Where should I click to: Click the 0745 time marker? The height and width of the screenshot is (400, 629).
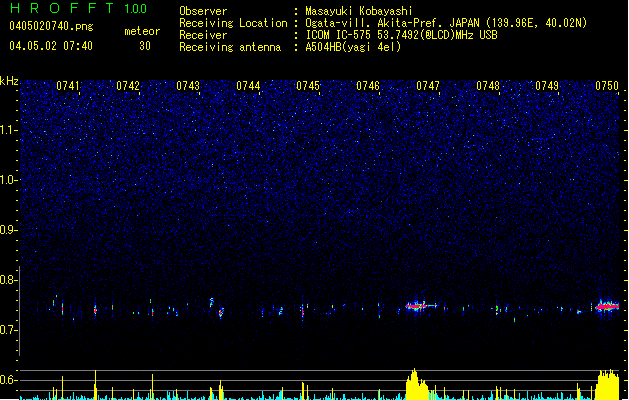pos(308,86)
